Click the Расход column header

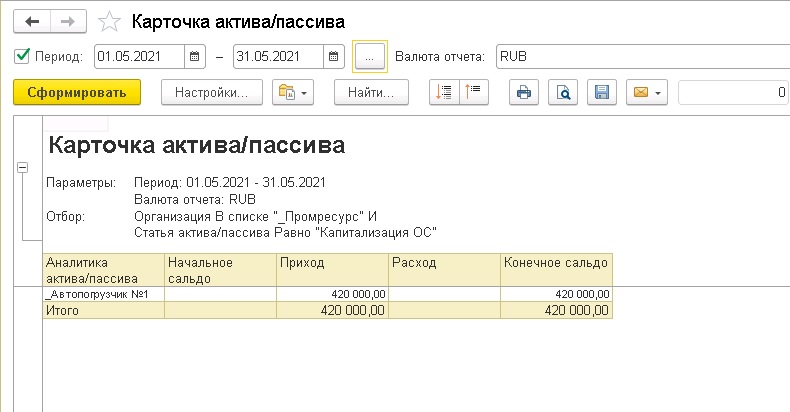[x=444, y=270]
